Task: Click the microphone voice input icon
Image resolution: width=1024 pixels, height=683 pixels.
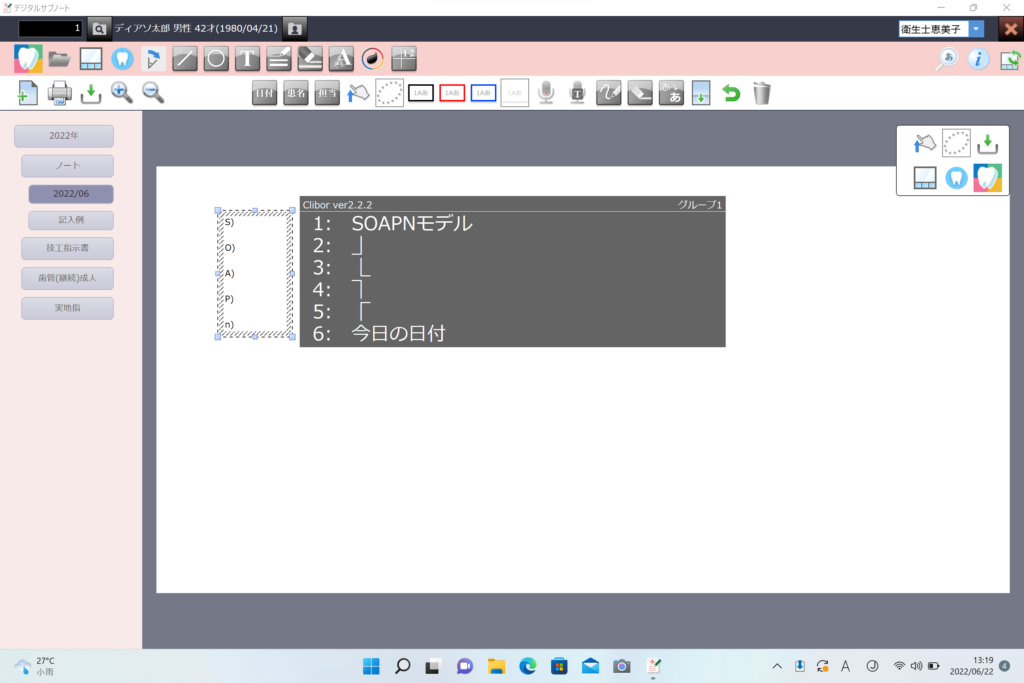Action: [546, 93]
